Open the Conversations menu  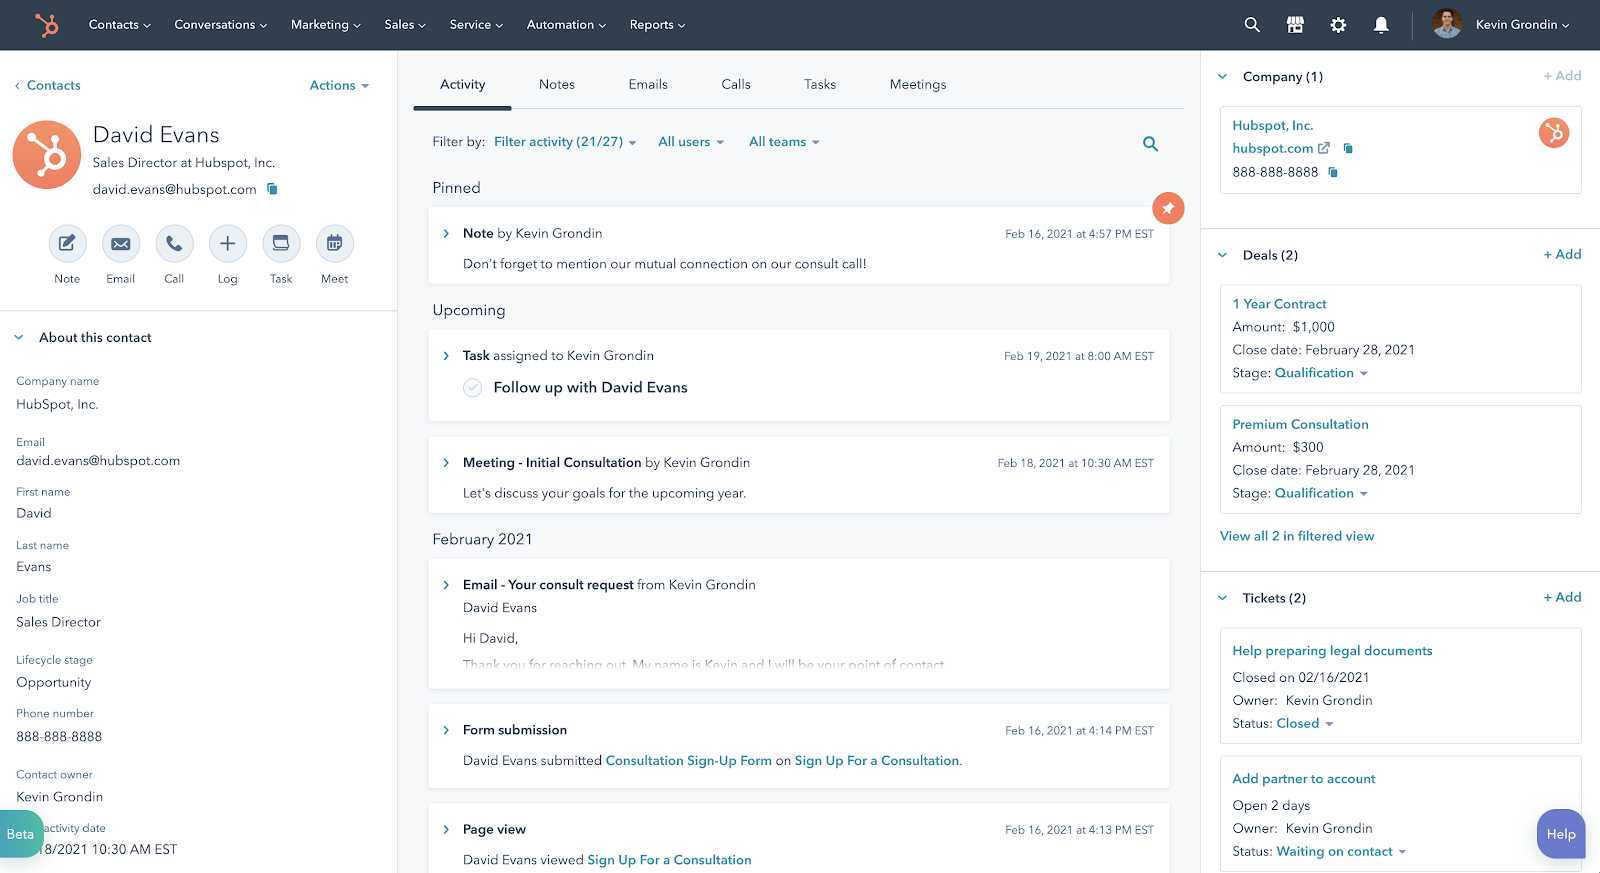pyautogui.click(x=221, y=25)
